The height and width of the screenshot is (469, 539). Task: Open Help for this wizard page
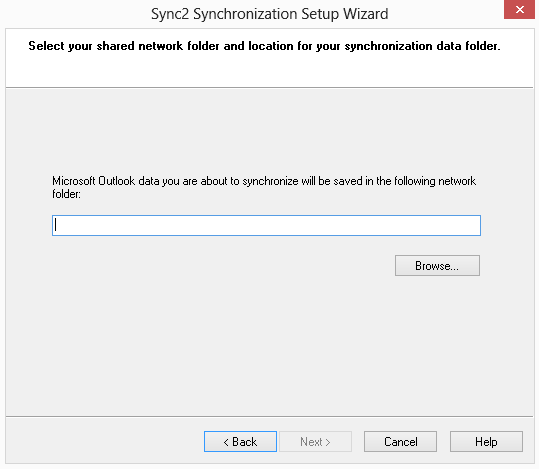pos(486,441)
